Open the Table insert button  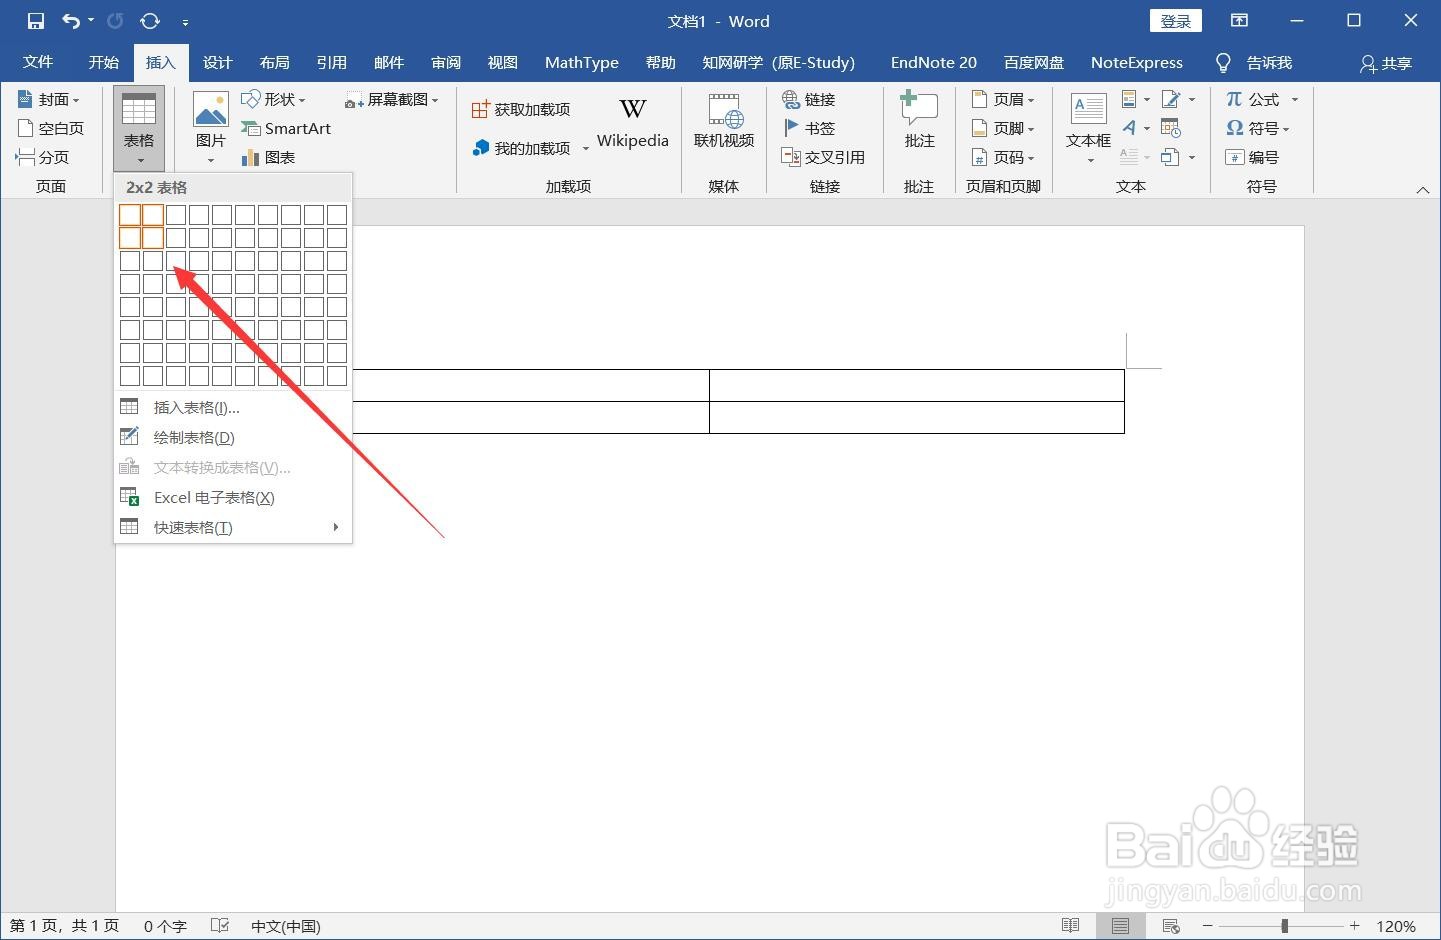139,128
